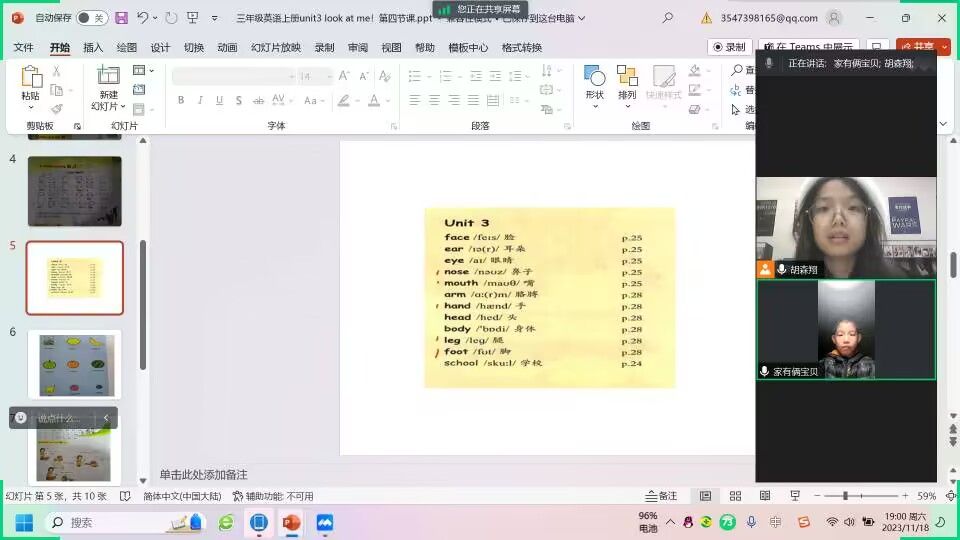Open PowerPoint from the Windows taskbar
The width and height of the screenshot is (960, 540).
click(x=291, y=522)
